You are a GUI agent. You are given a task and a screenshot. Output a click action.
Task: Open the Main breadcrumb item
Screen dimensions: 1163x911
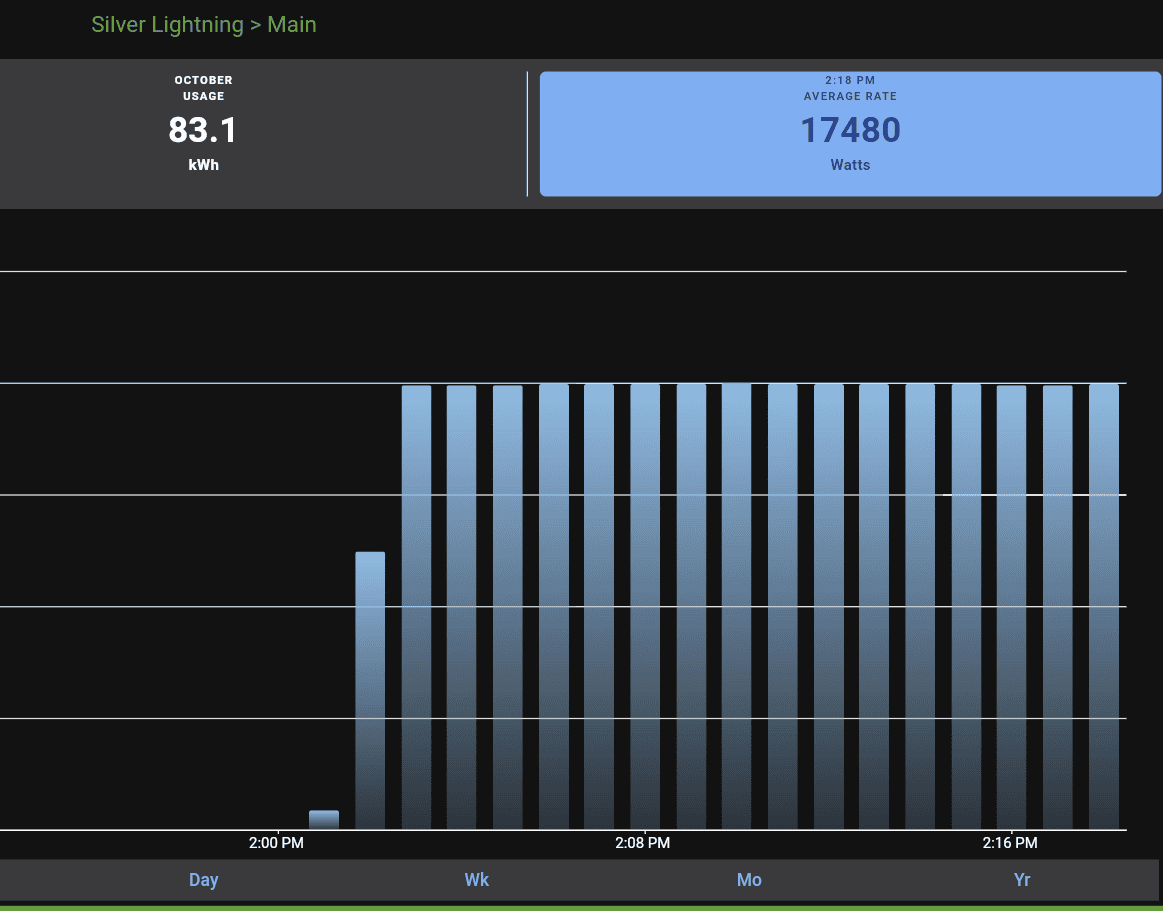coord(292,25)
